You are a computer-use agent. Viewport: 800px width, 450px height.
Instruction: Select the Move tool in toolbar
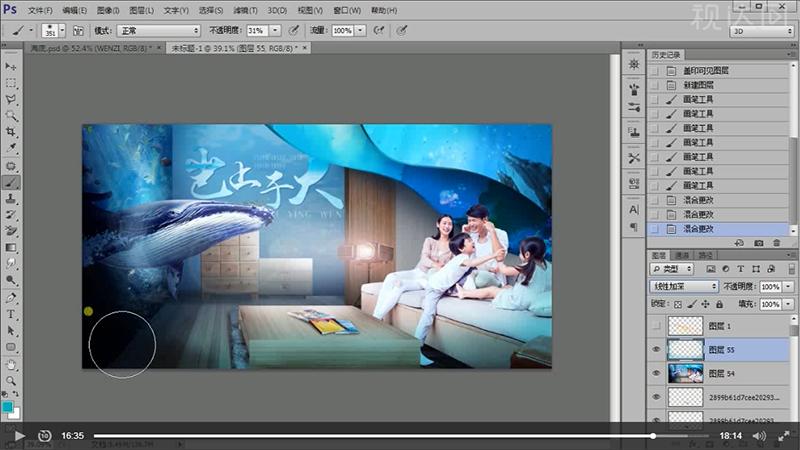11,66
